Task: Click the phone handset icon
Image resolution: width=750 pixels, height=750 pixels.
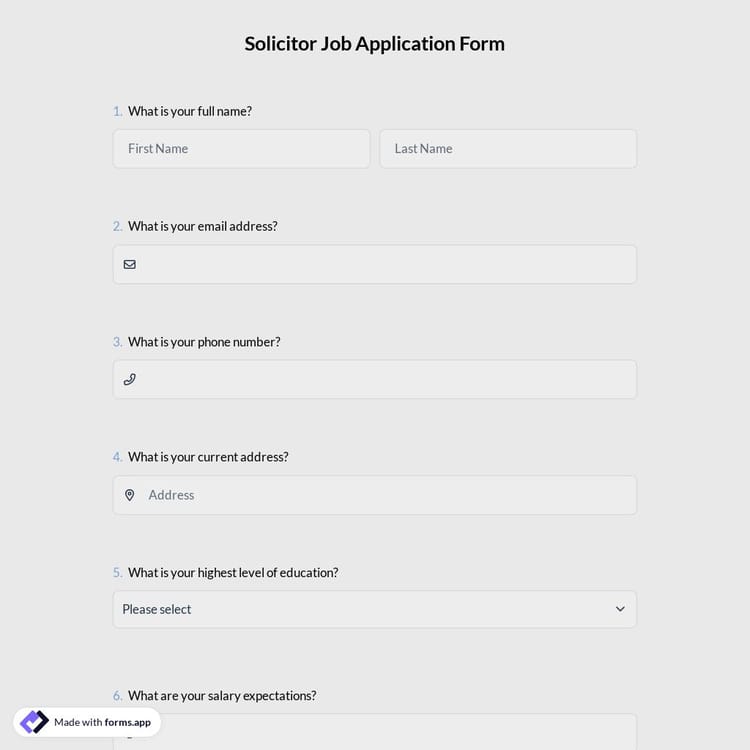Action: (x=130, y=379)
